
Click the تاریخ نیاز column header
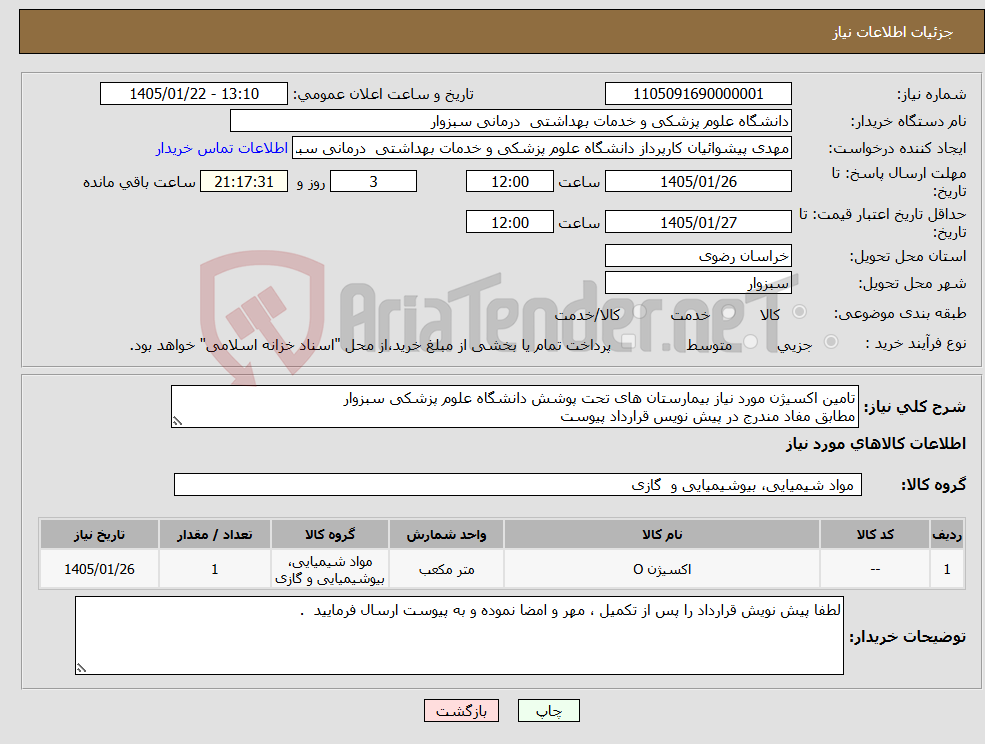coord(99,534)
